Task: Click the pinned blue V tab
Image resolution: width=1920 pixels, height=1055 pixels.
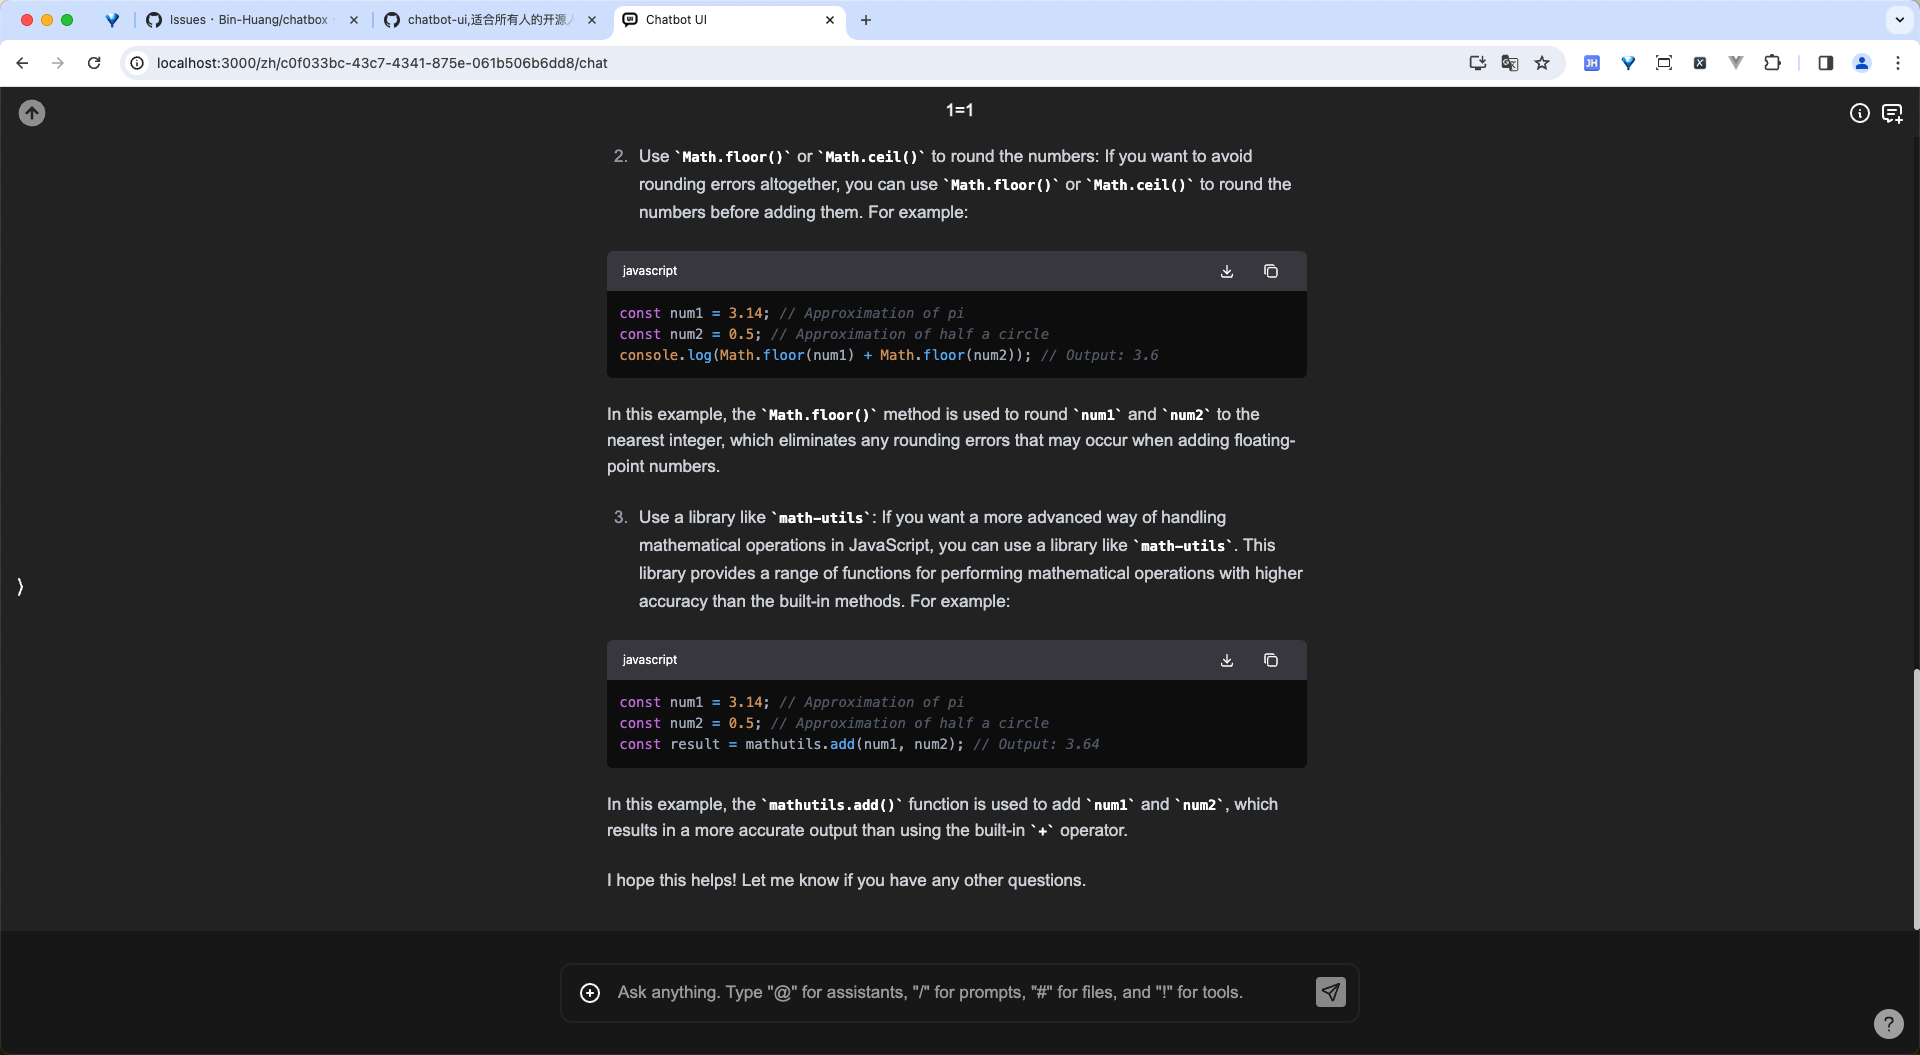Action: 112,20
